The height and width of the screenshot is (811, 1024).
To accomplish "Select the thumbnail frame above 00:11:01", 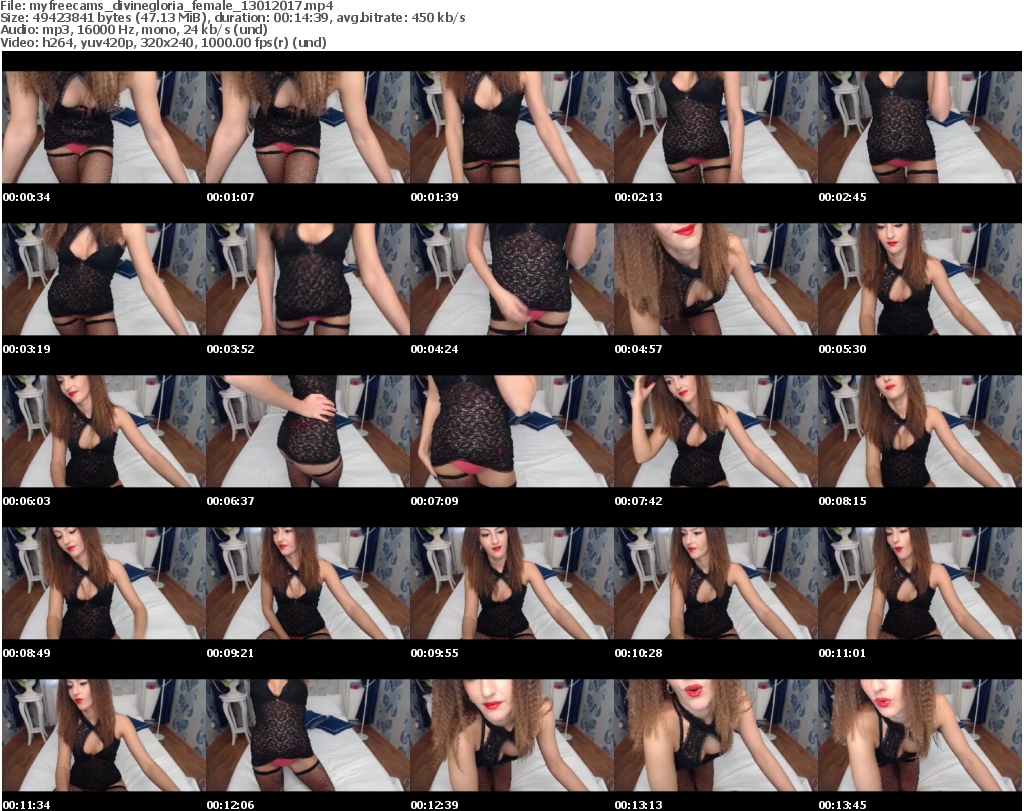I will [x=920, y=584].
